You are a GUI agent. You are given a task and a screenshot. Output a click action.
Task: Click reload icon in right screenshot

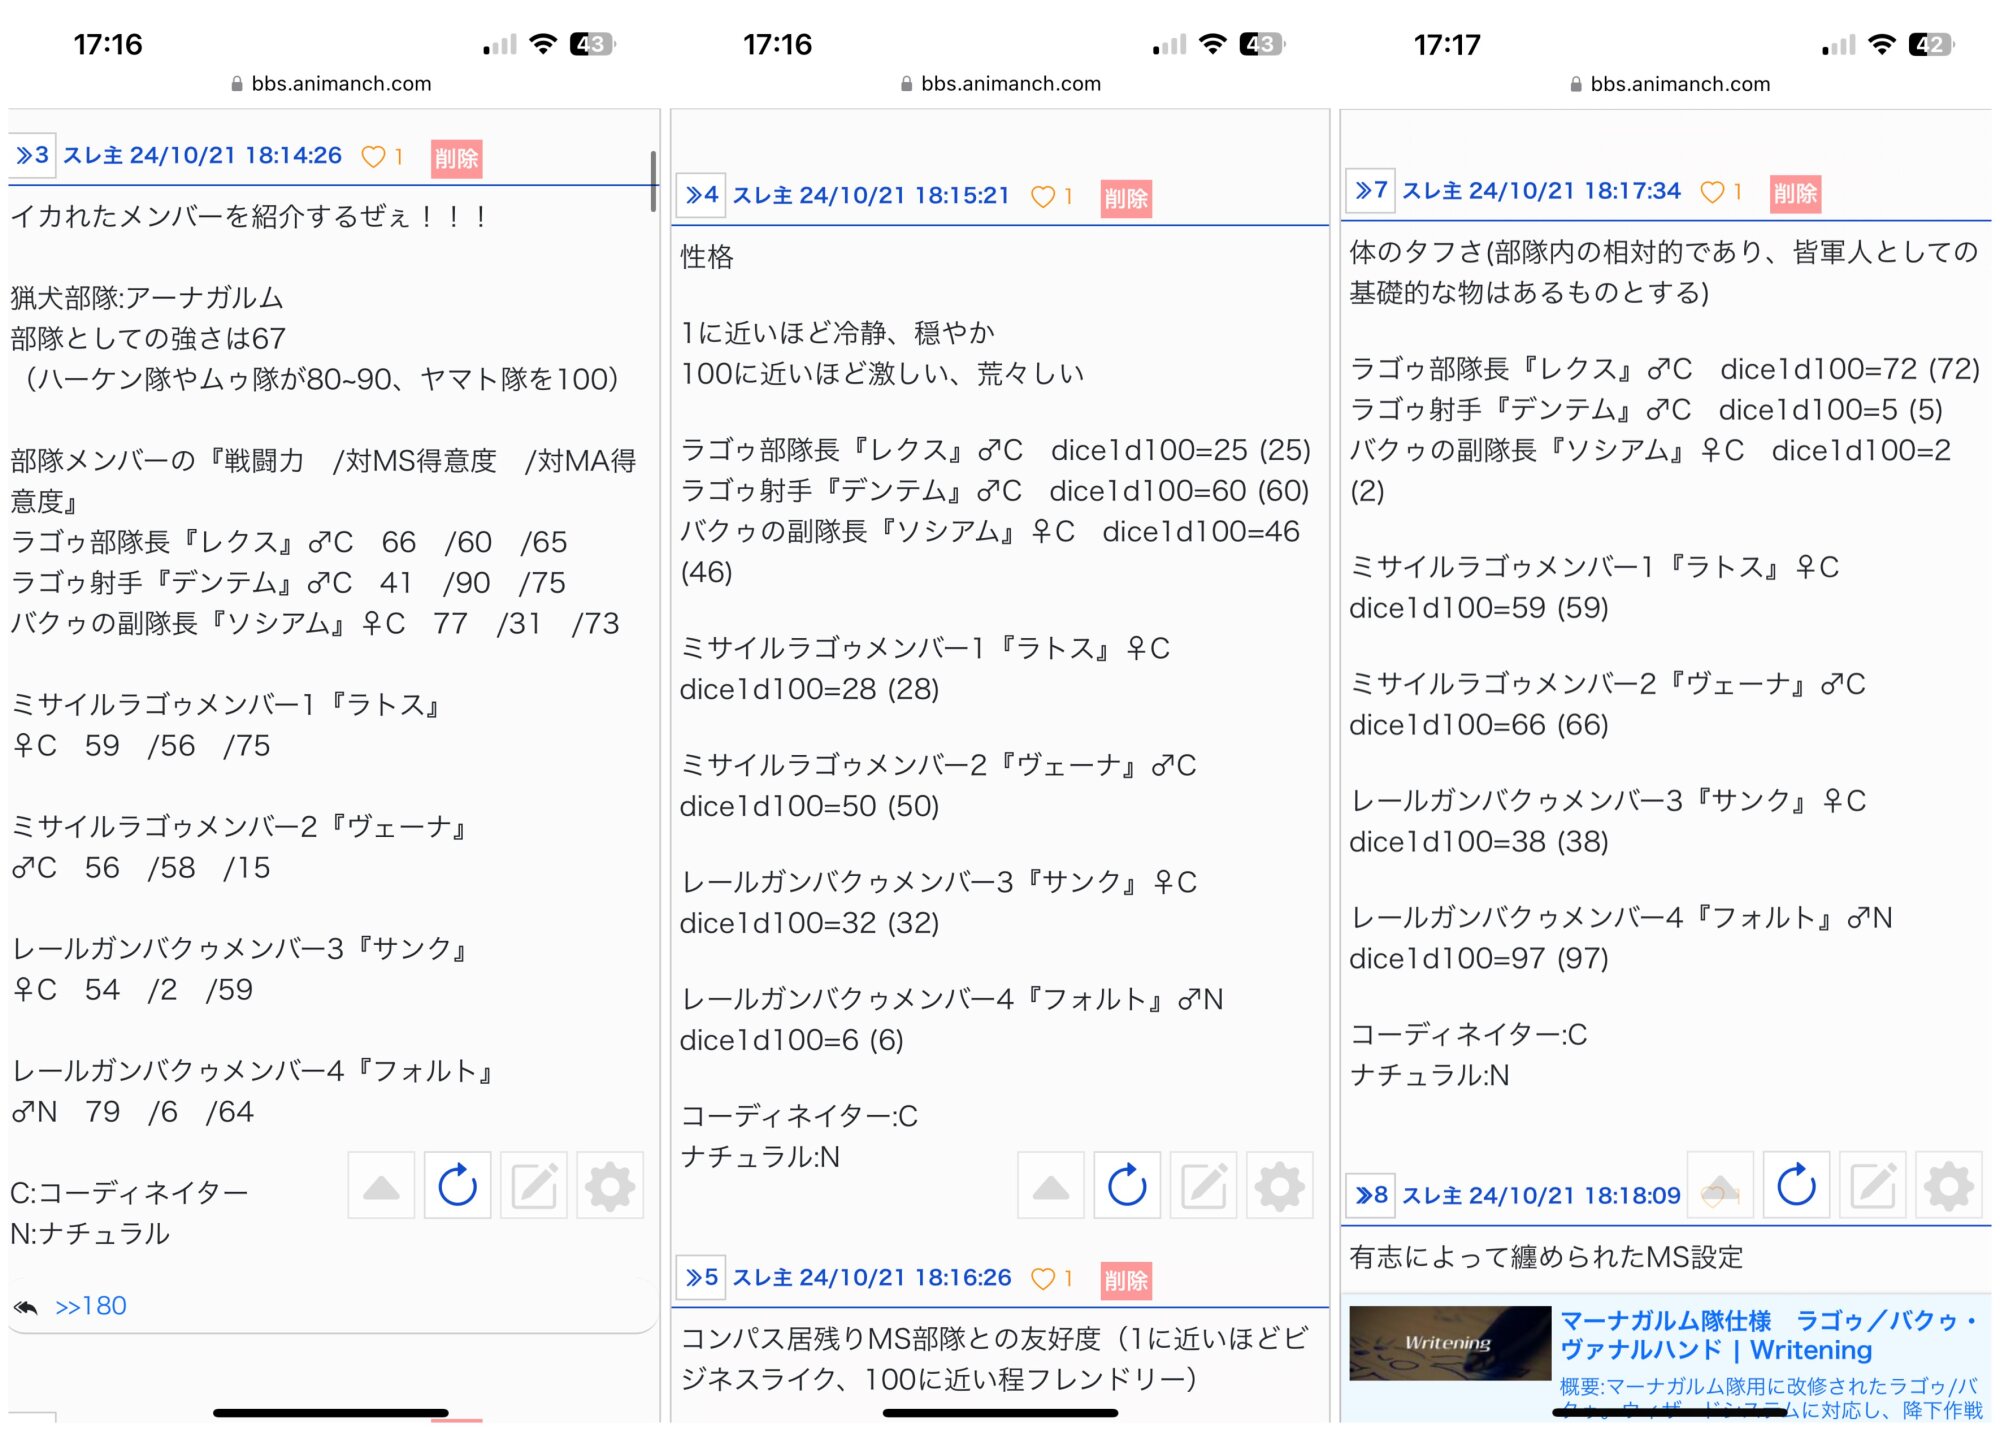pyautogui.click(x=1796, y=1186)
